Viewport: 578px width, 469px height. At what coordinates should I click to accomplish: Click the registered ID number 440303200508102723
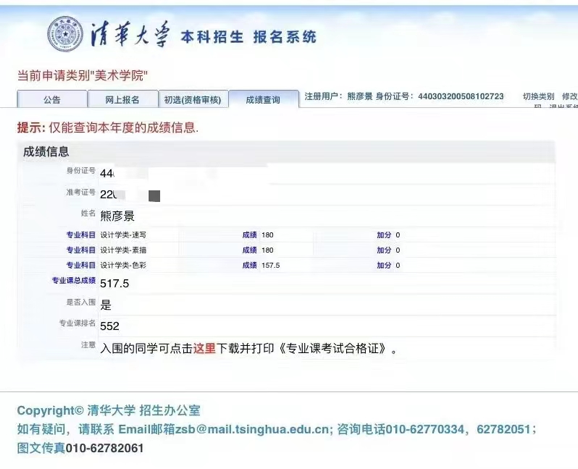(460, 96)
